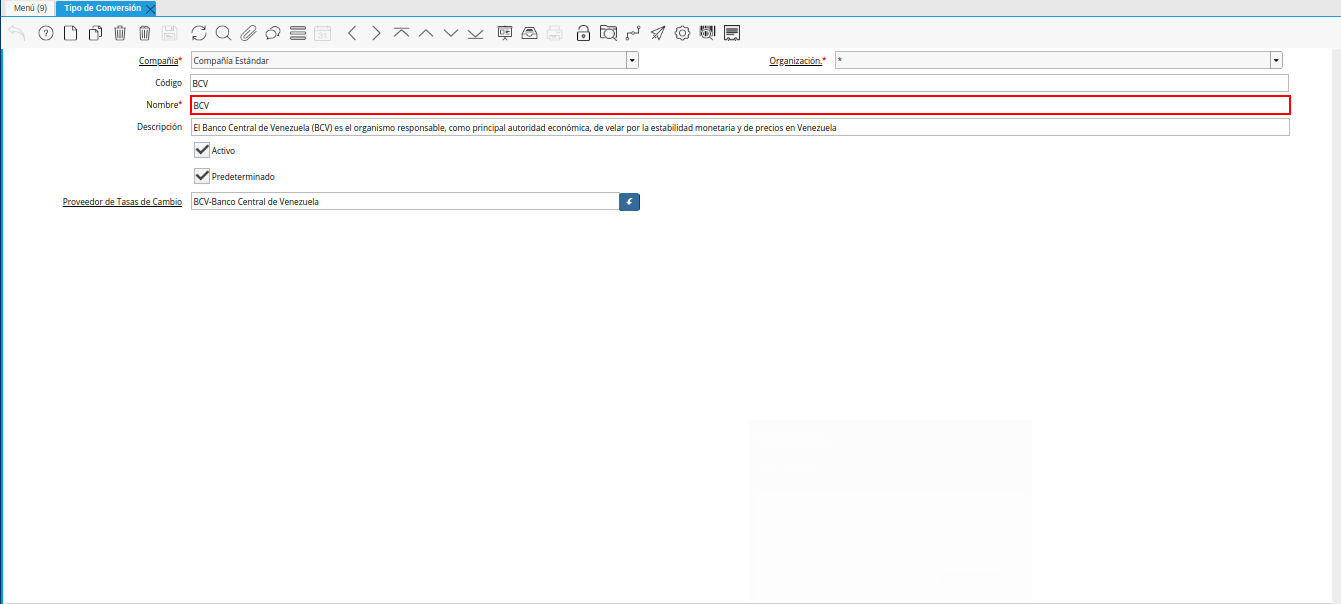The width and height of the screenshot is (1341, 604).
Task: Click the paperclip attachment icon
Action: tap(248, 33)
